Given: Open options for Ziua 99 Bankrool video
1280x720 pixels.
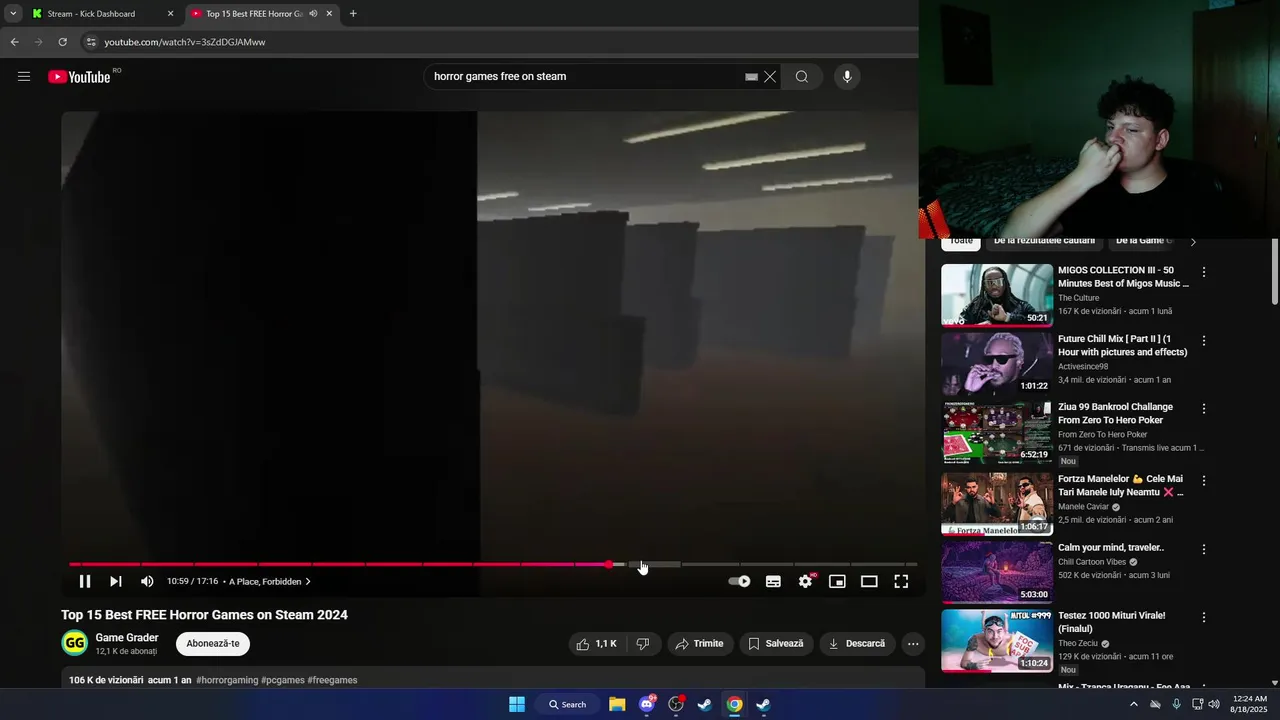Looking at the screenshot, I should coord(1204,409).
